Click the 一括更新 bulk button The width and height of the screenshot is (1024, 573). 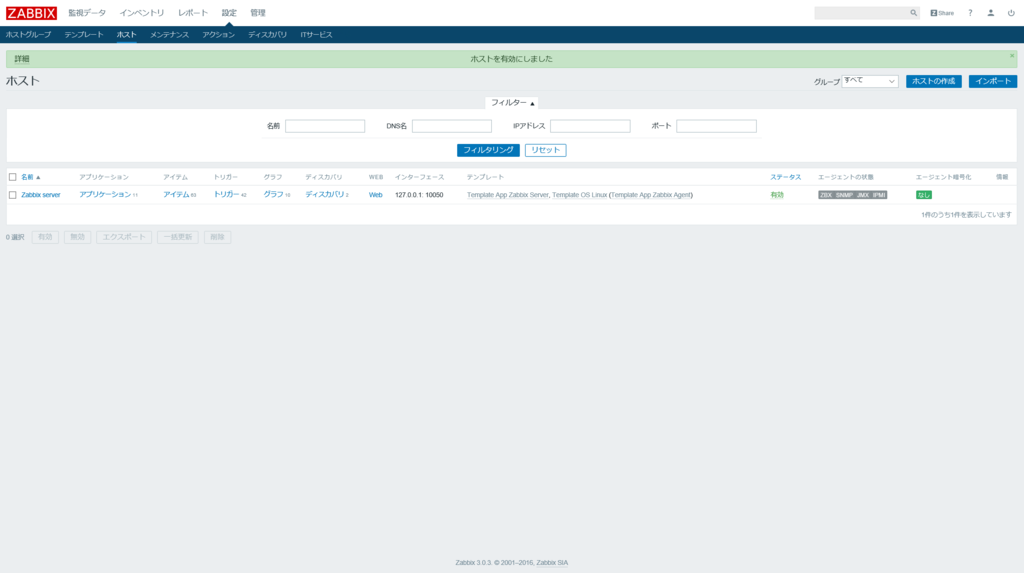pos(178,237)
